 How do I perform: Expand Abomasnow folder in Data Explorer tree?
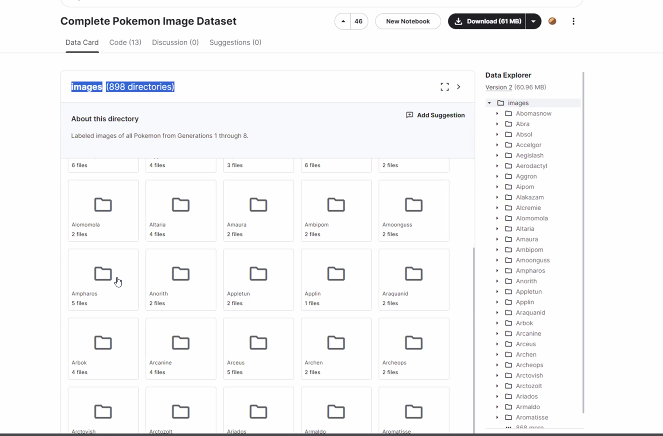(497, 113)
